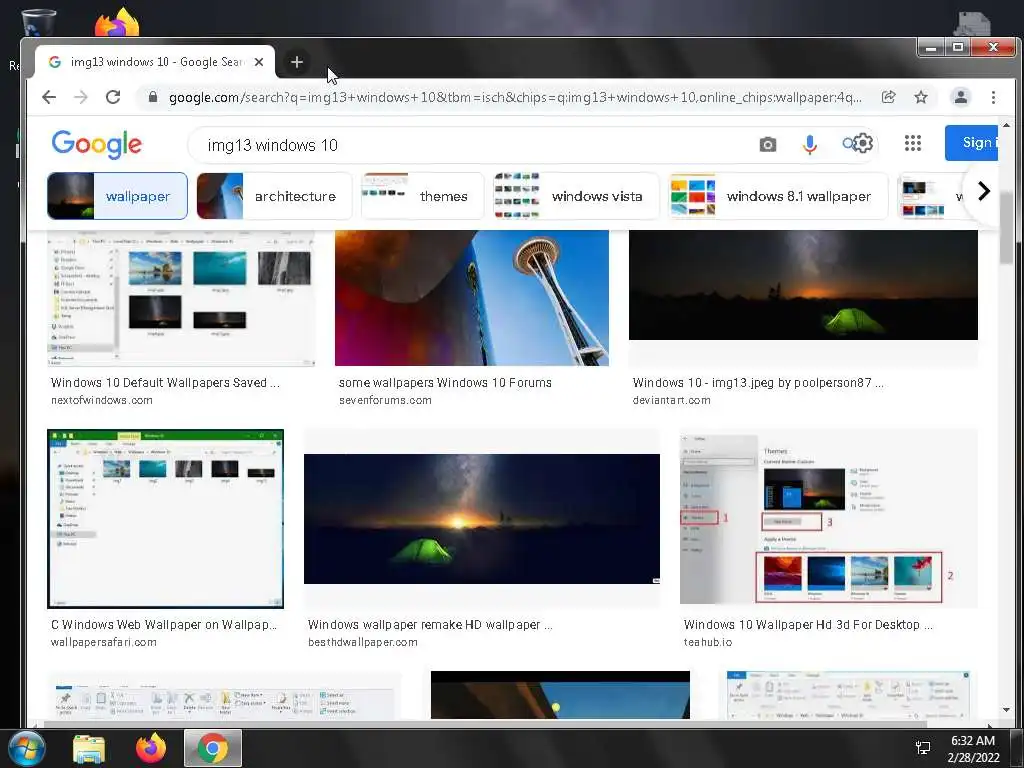Image resolution: width=1024 pixels, height=768 pixels.
Task: Open the teahub.io source link
Action: click(708, 643)
